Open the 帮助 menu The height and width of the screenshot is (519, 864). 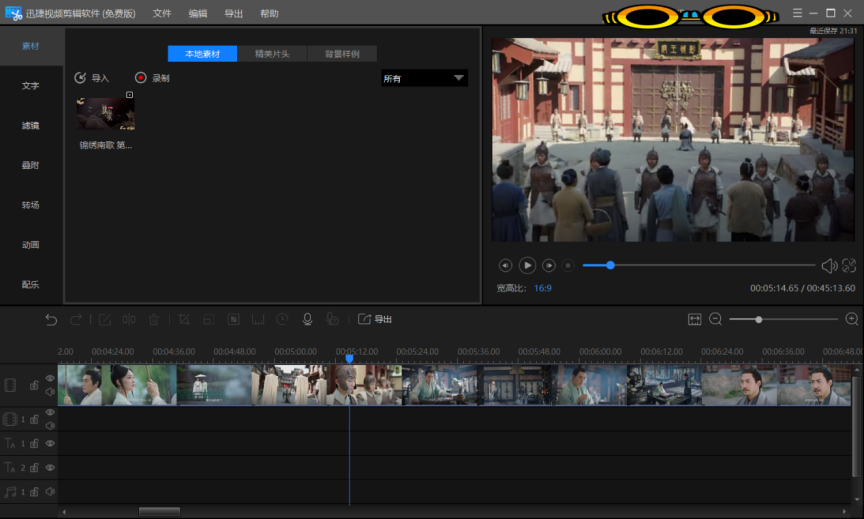pos(269,13)
